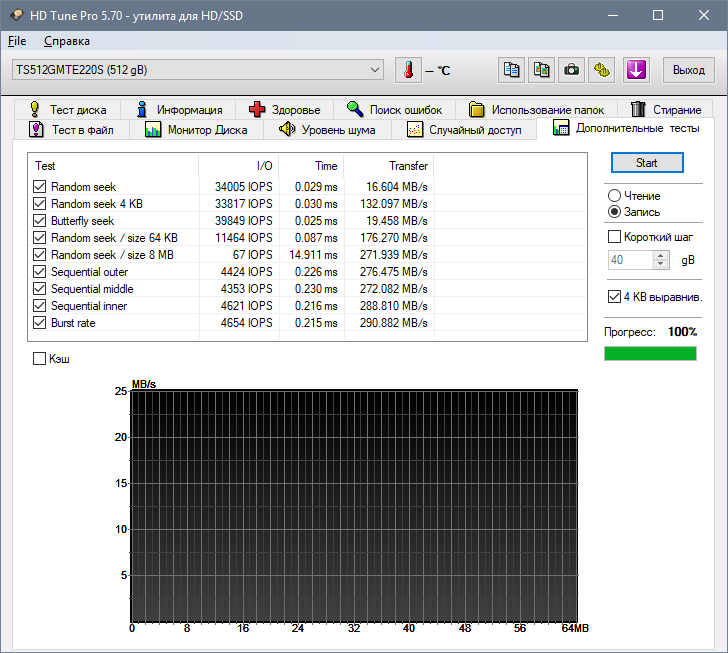
Task: Switch to the Информация tab
Action: 178,110
